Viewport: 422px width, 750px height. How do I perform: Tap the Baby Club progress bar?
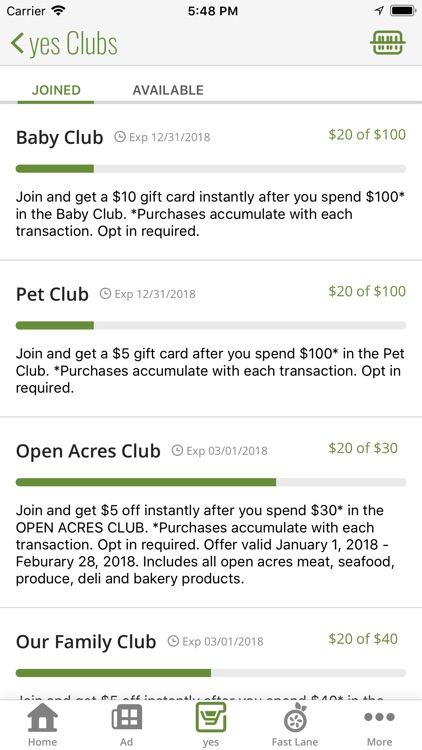tap(211, 168)
